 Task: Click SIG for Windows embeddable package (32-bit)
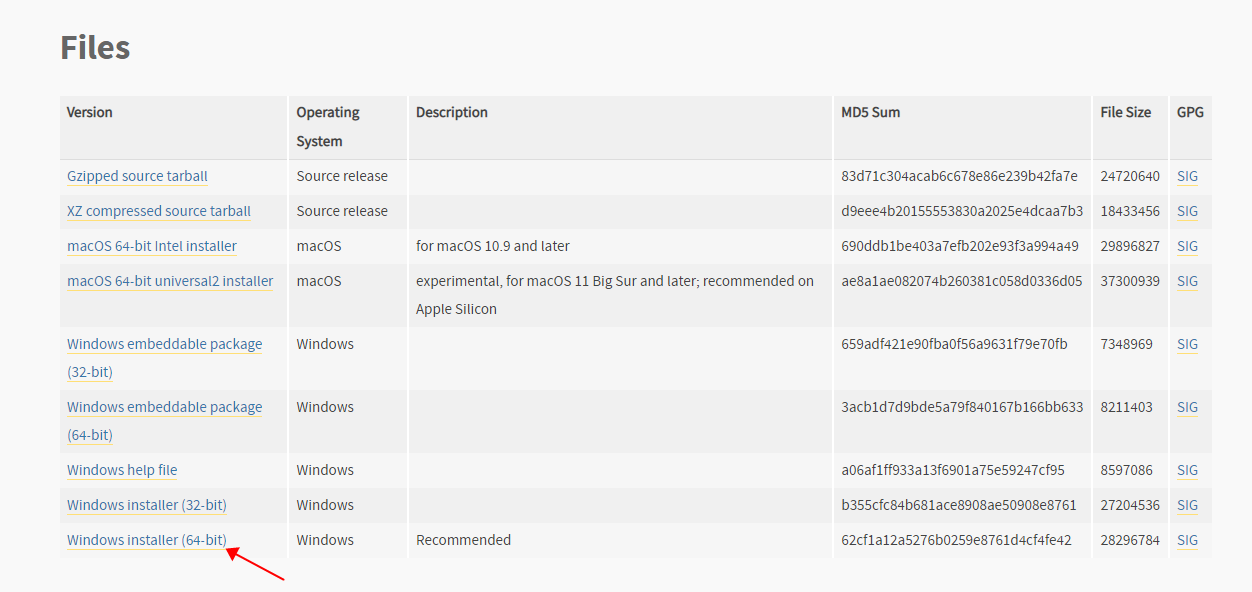1187,344
